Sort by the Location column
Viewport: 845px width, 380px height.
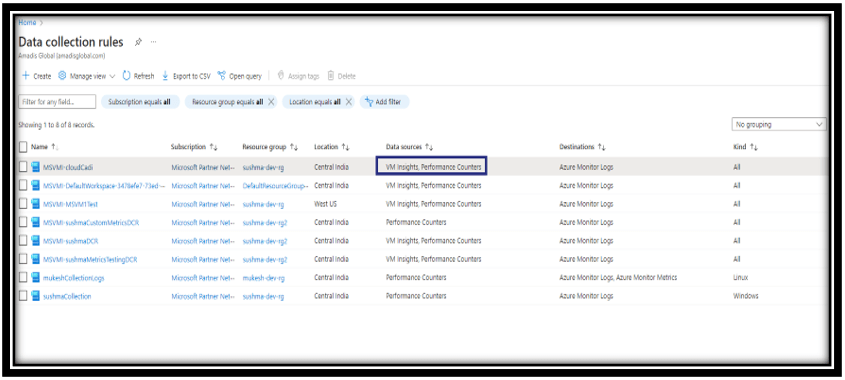[332, 147]
